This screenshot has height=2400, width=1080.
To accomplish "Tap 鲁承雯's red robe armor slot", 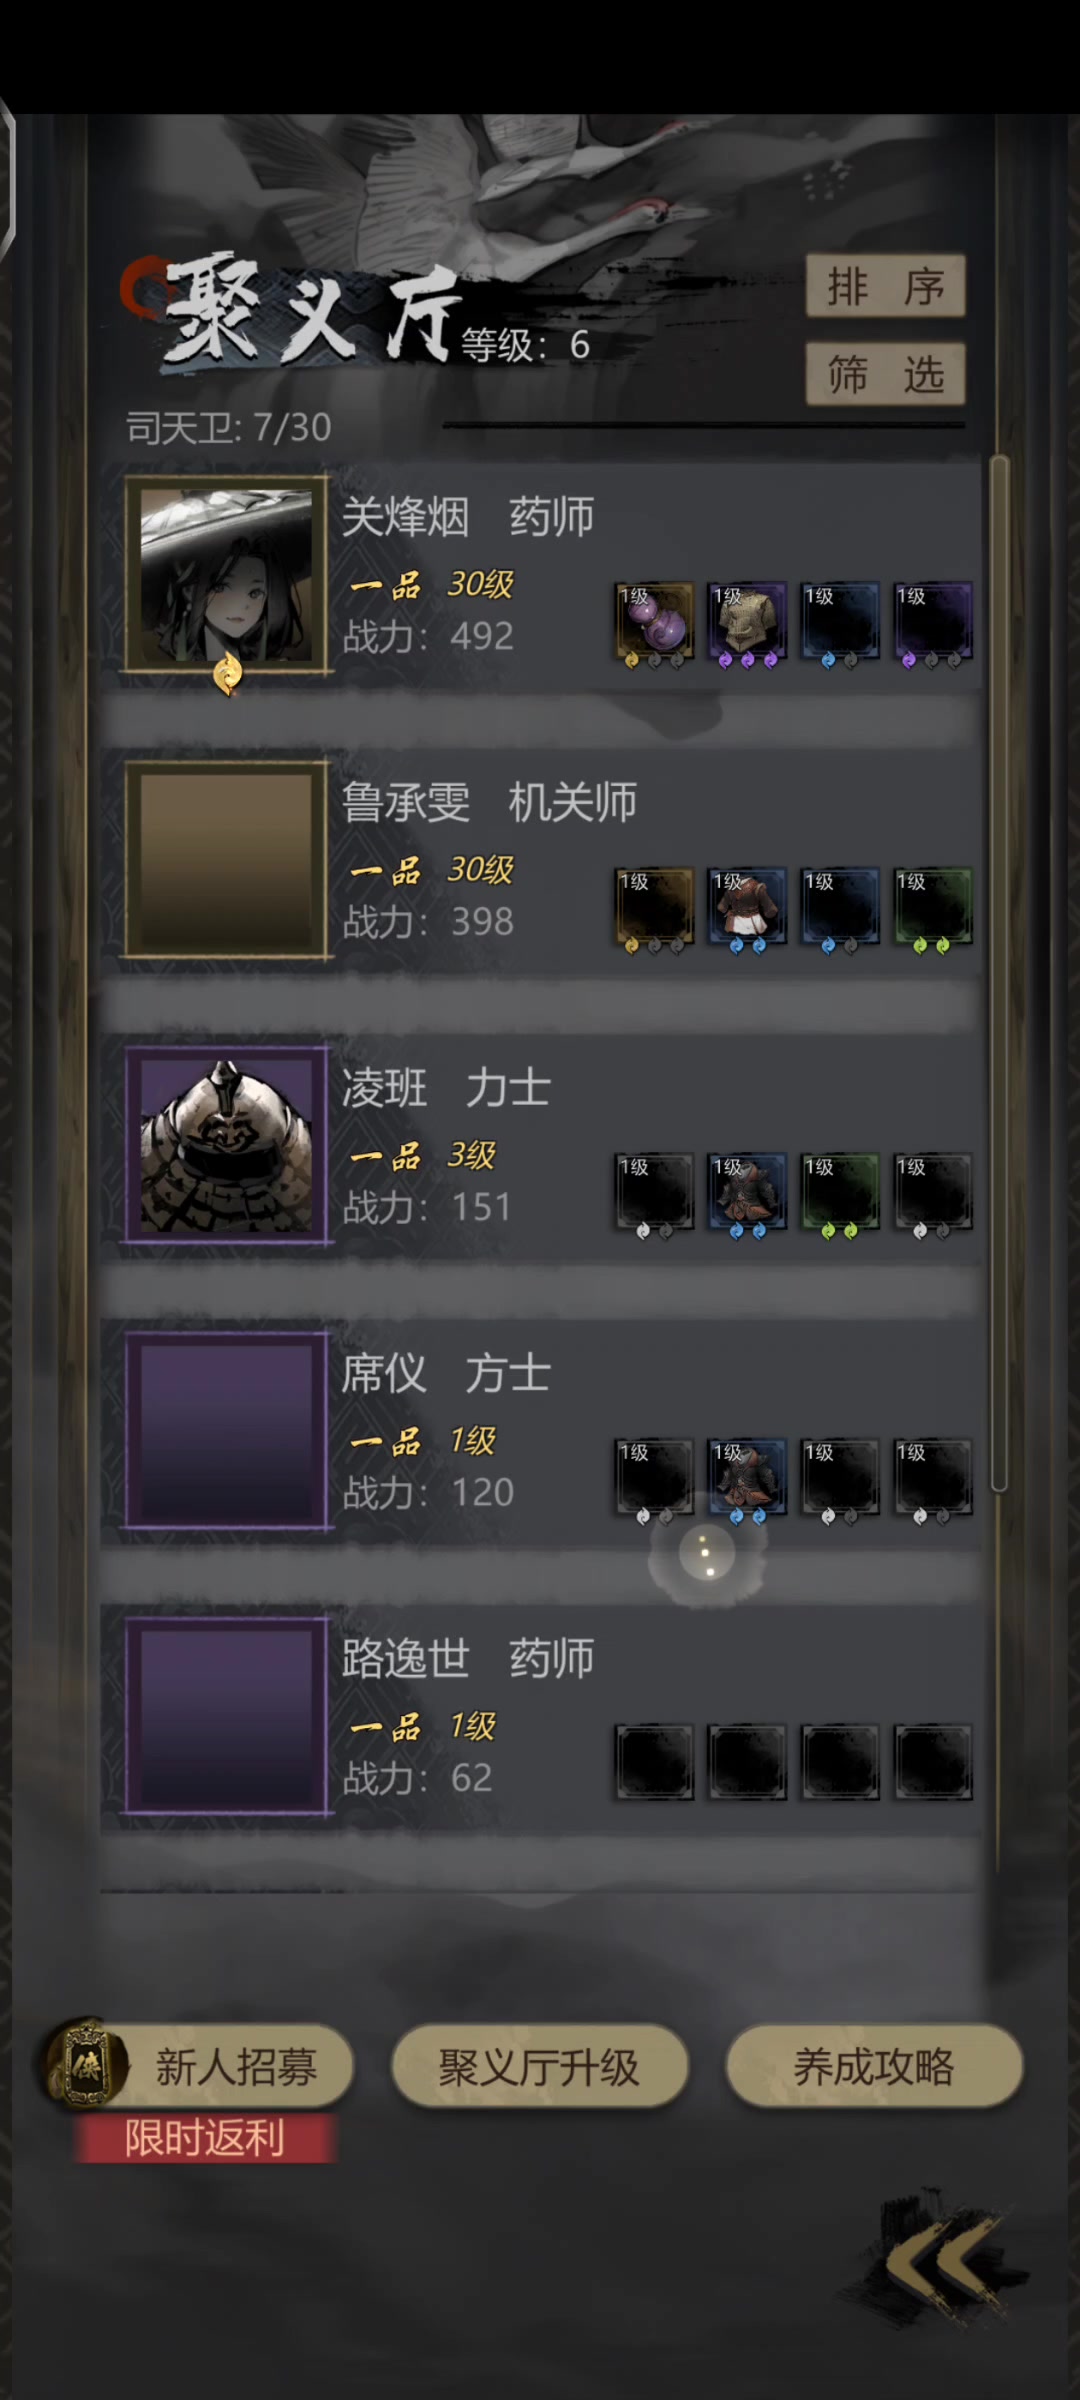I will pyautogui.click(x=747, y=907).
